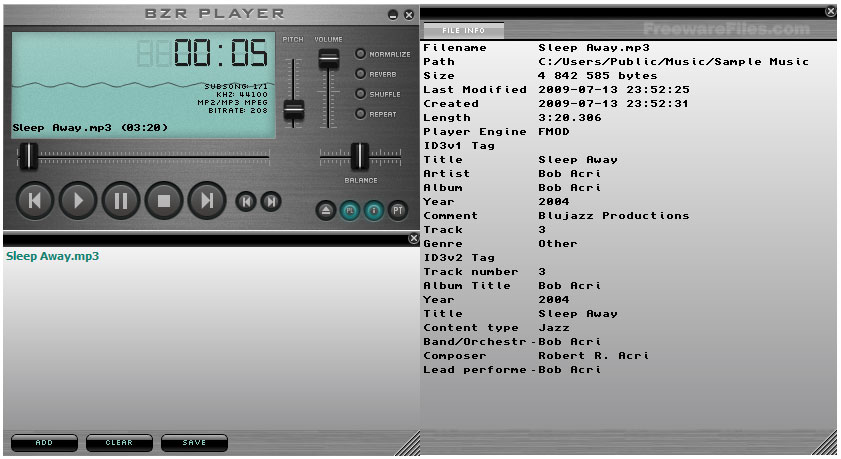Stop playback with the square Stop button
Image resolution: width=841 pixels, height=459 pixels.
coord(164,201)
